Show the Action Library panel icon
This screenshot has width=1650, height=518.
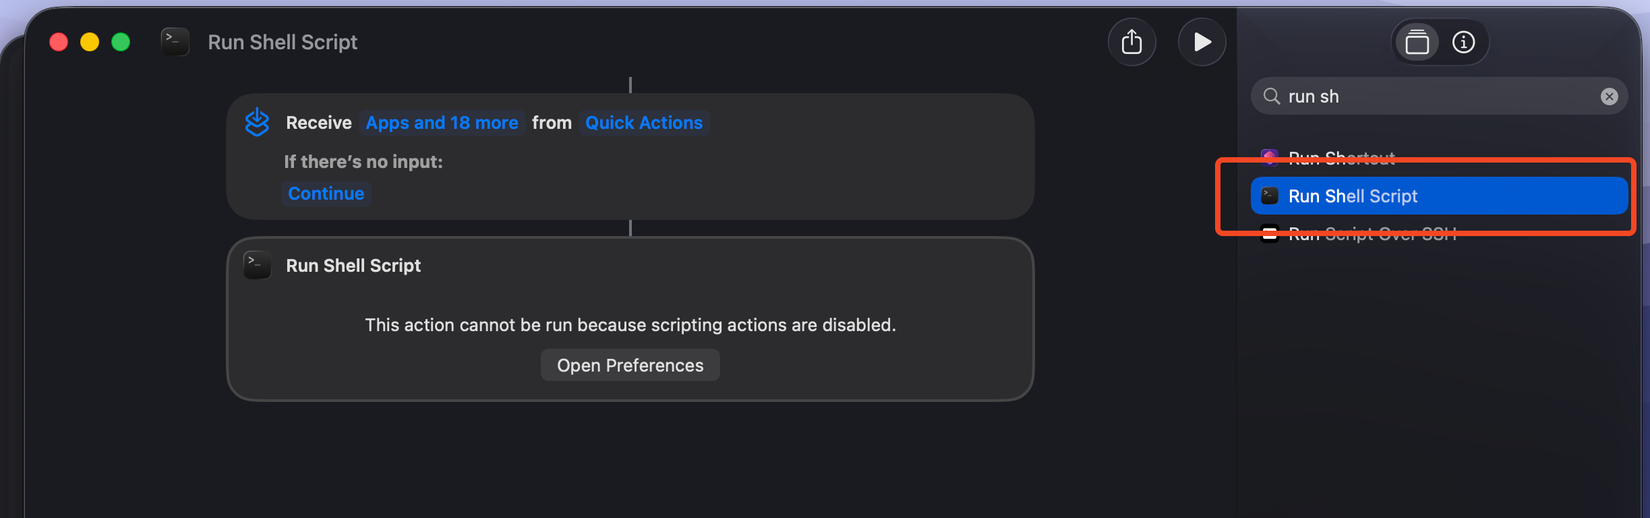tap(1417, 42)
